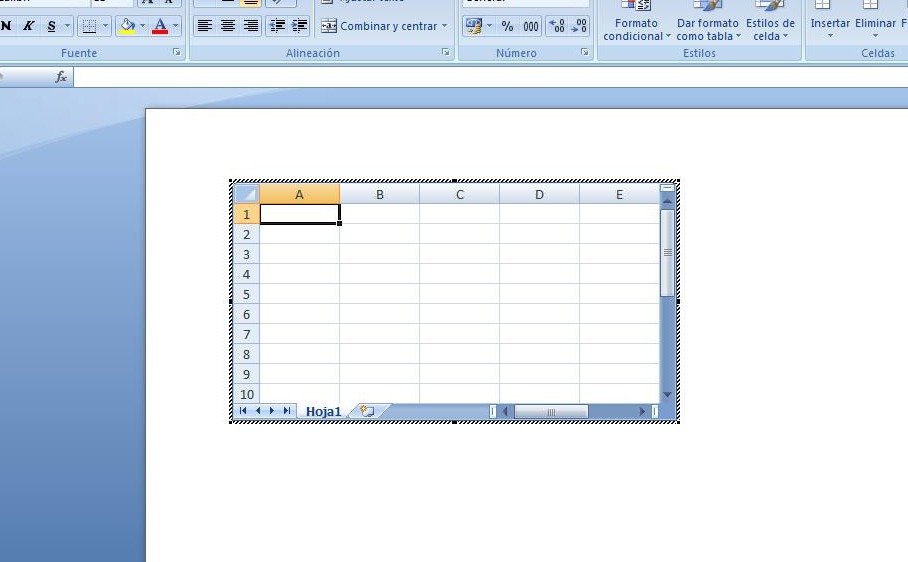Open Estilos de celda menu

[x=770, y=20]
